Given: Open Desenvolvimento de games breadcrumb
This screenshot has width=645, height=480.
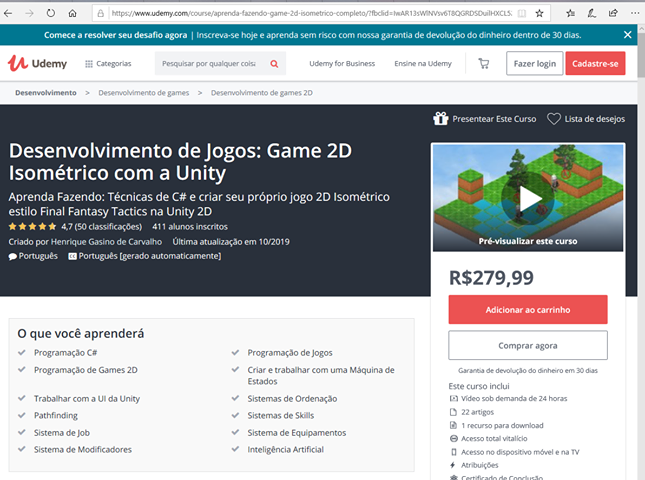Looking at the screenshot, I should coord(144,93).
